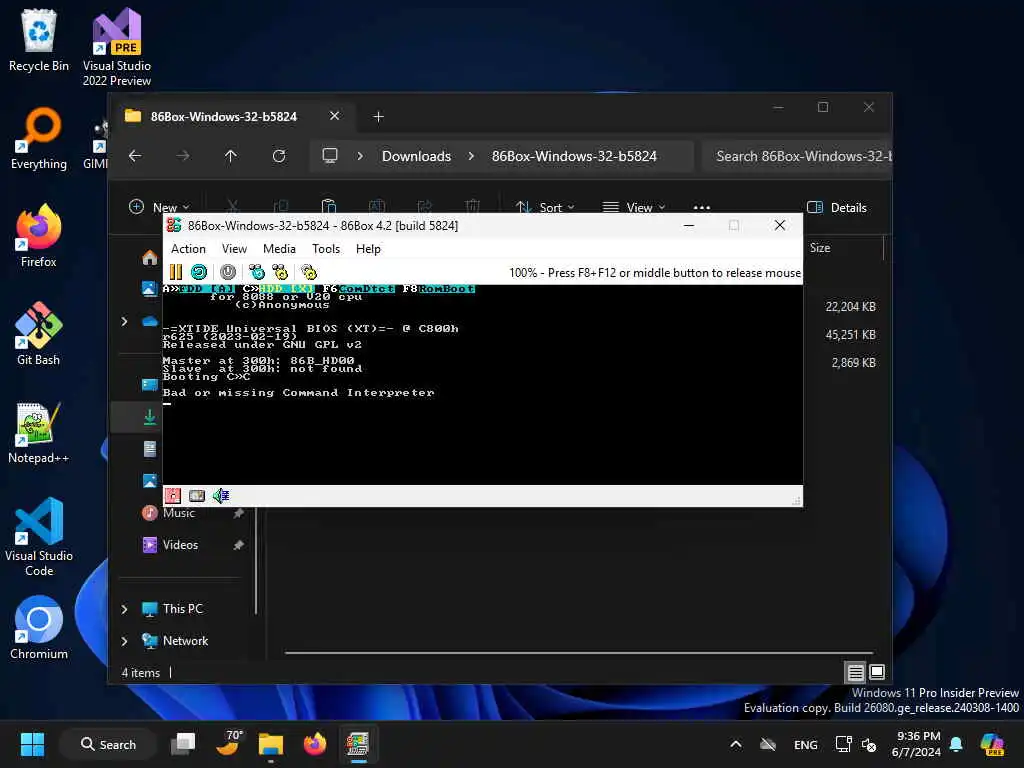1024x768 pixels.
Task: Open Home in Explorer sidebar
Action: 150,257
